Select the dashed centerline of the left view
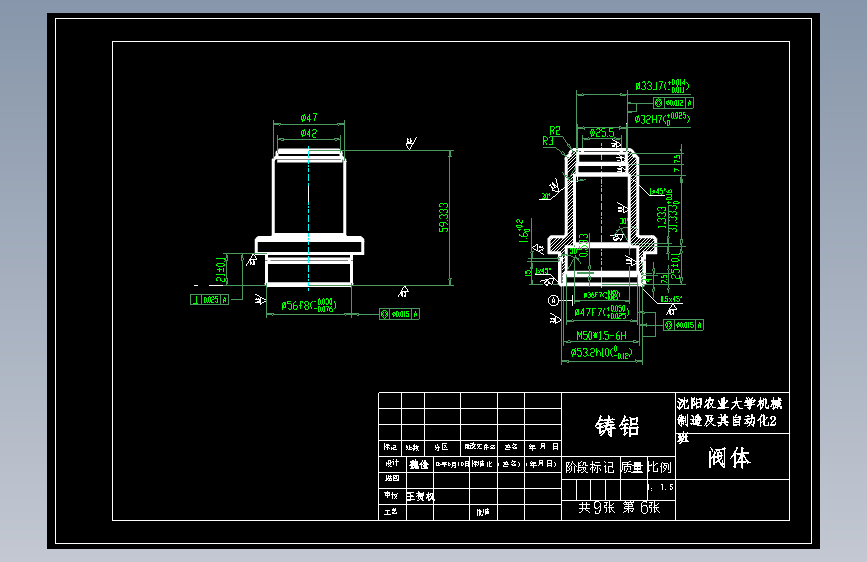The width and height of the screenshot is (867, 562). click(309, 218)
